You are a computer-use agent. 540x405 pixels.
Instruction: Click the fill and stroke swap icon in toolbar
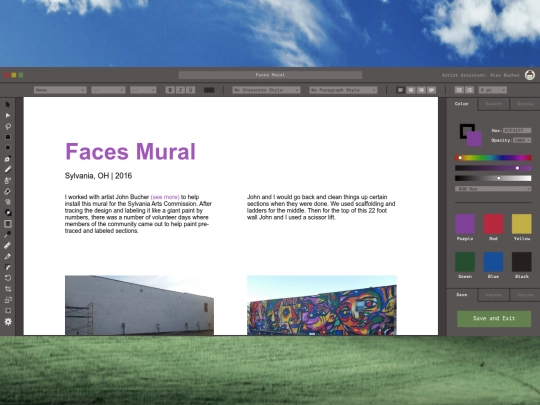click(8, 213)
